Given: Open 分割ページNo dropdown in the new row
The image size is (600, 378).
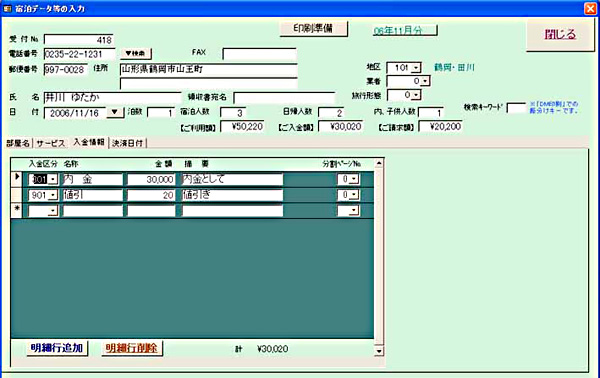Looking at the screenshot, I should click(x=354, y=210).
